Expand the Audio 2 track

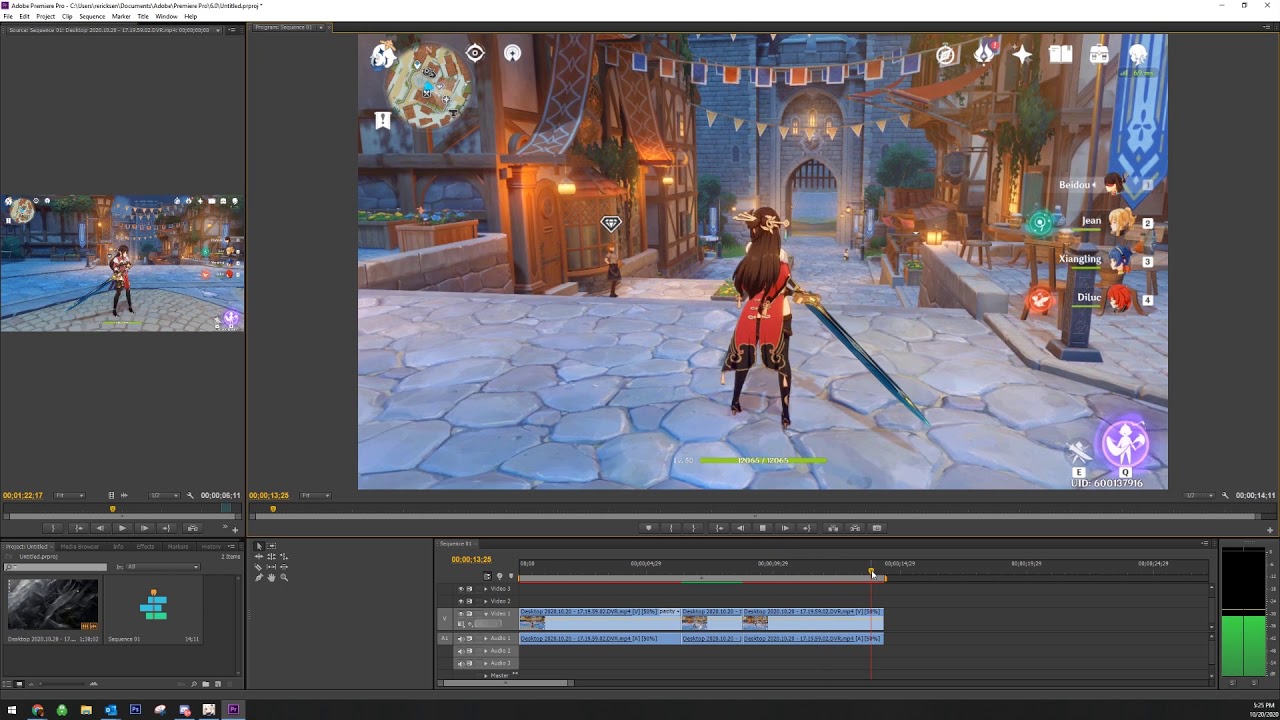(x=486, y=651)
